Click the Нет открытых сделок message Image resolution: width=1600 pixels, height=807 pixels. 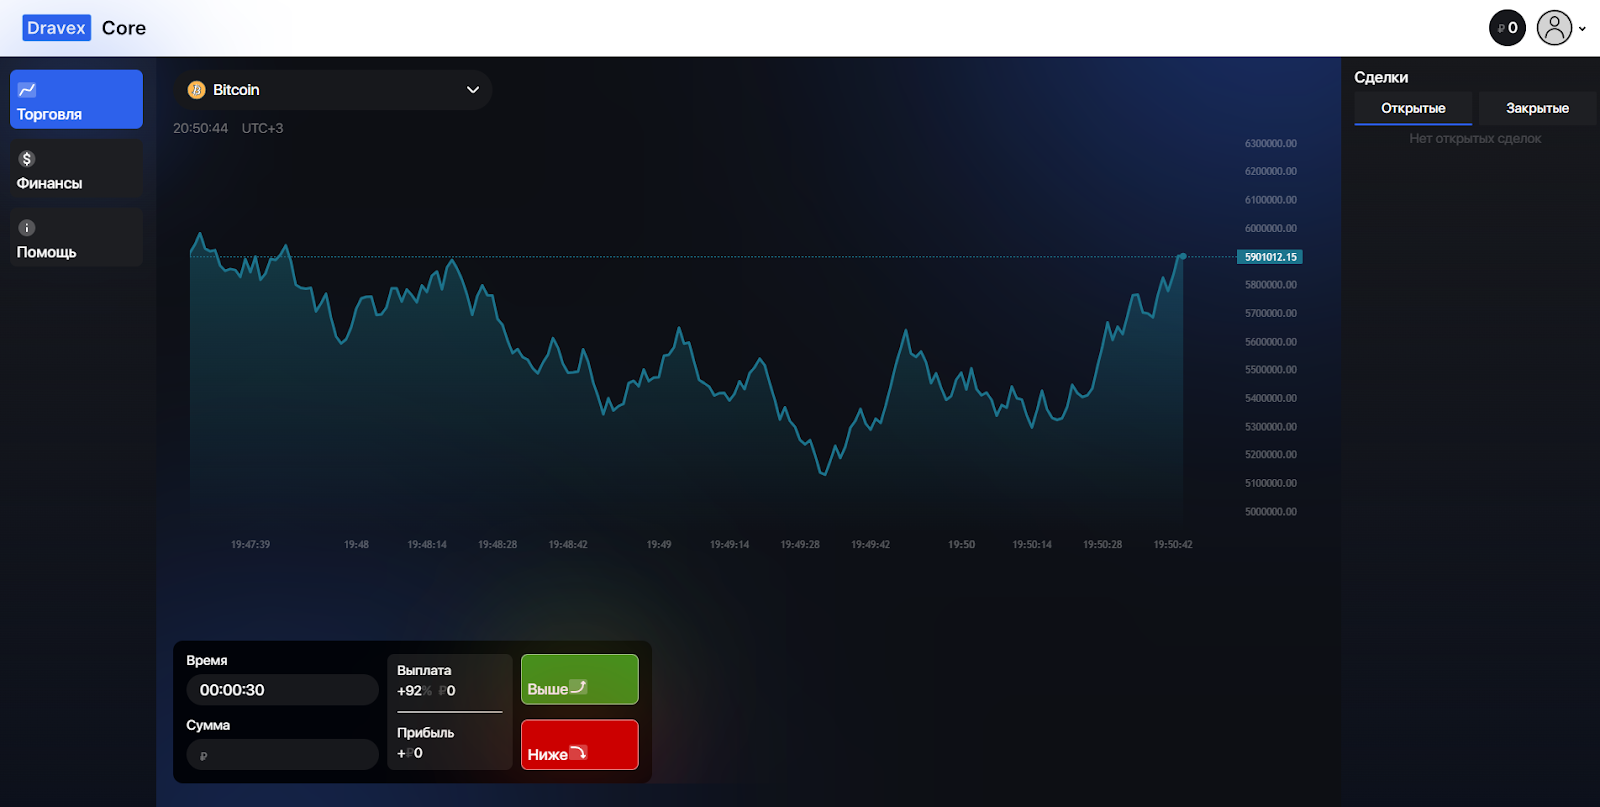(1475, 139)
